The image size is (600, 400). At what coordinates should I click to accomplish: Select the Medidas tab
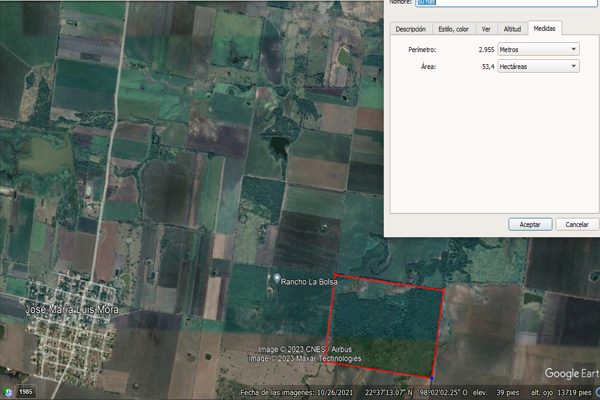(x=545, y=29)
